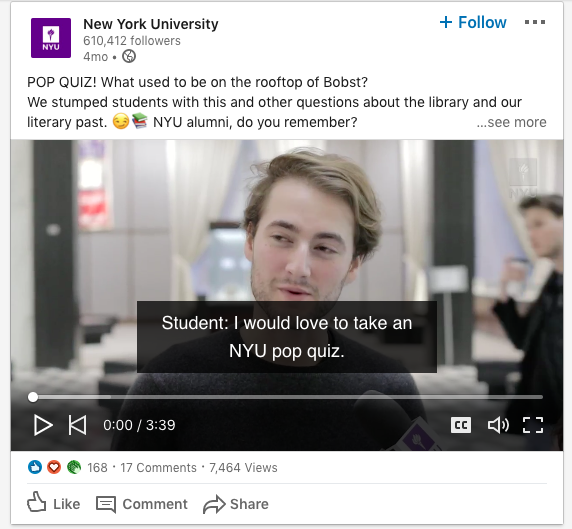
Task: Click the red heart reaction icon
Action: click(x=54, y=467)
